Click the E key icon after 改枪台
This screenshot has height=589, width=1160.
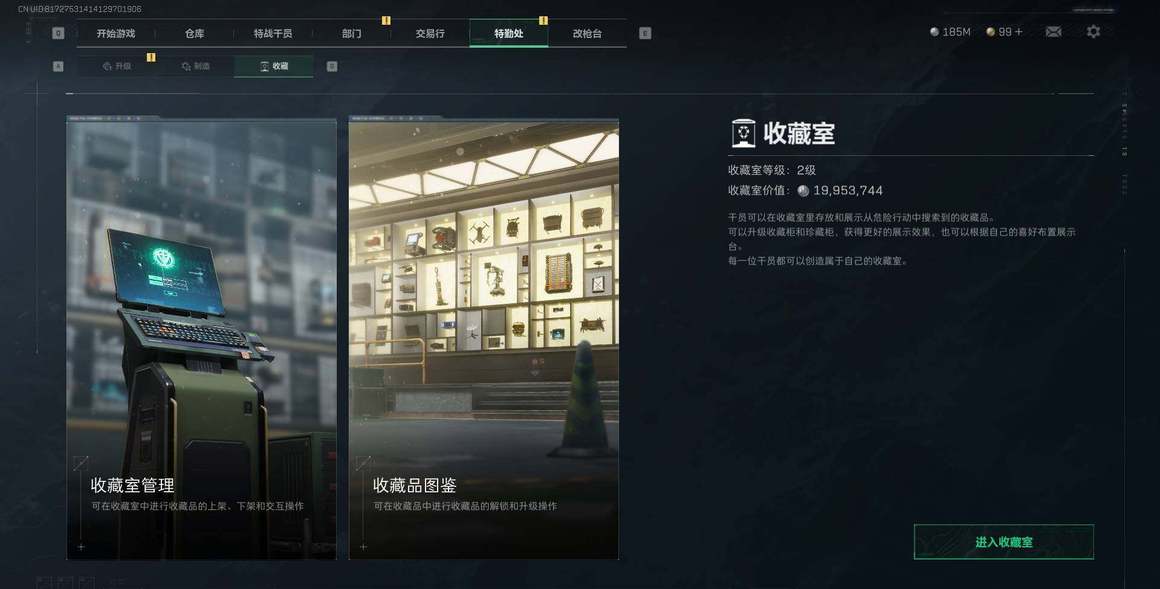coord(645,33)
